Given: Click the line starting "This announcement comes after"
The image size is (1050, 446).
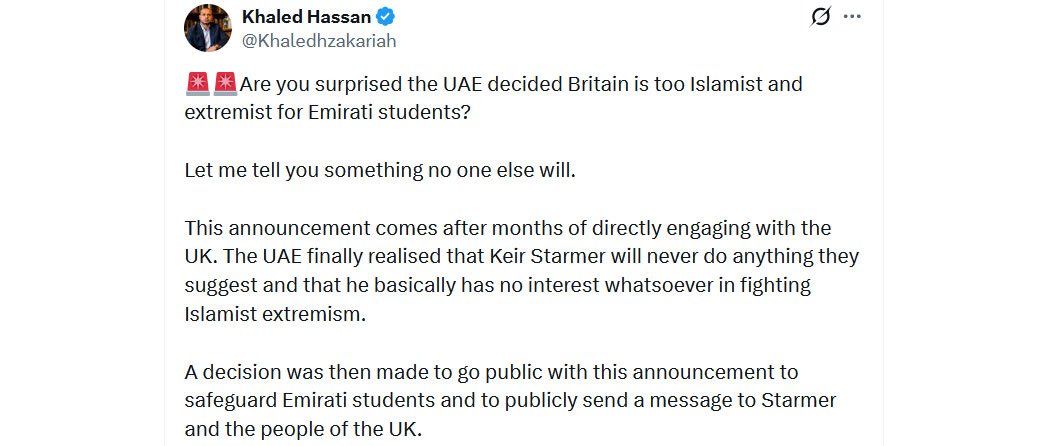Looking at the screenshot, I should click(x=508, y=228).
